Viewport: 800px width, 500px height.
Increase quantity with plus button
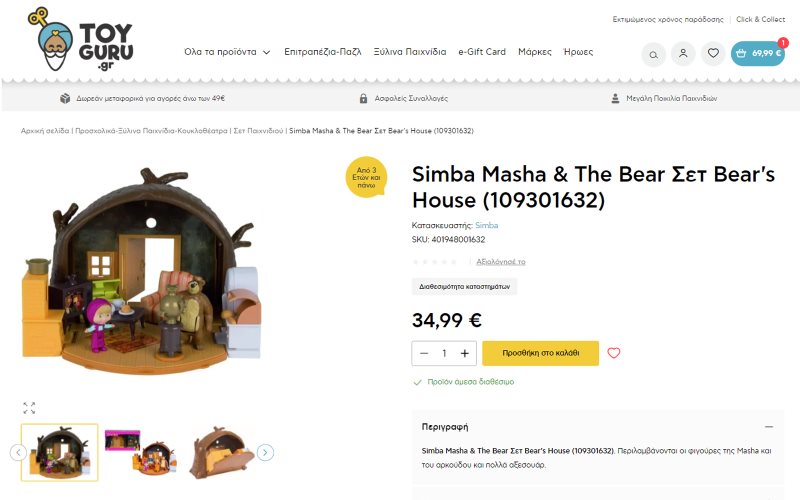click(465, 353)
